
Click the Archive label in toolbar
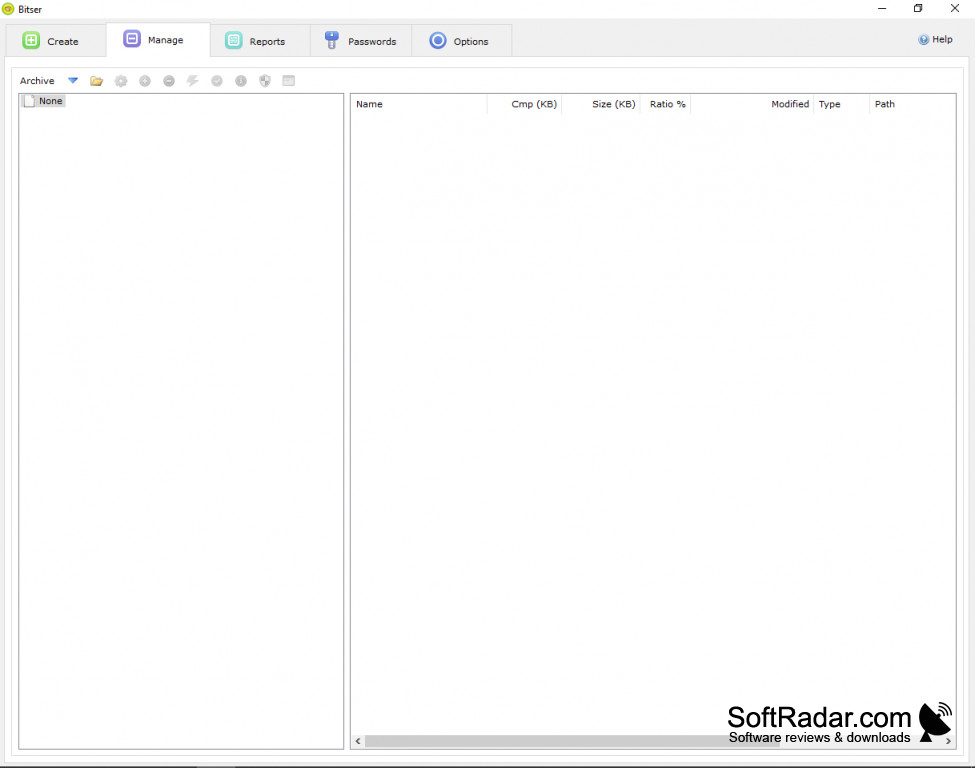[x=37, y=81]
